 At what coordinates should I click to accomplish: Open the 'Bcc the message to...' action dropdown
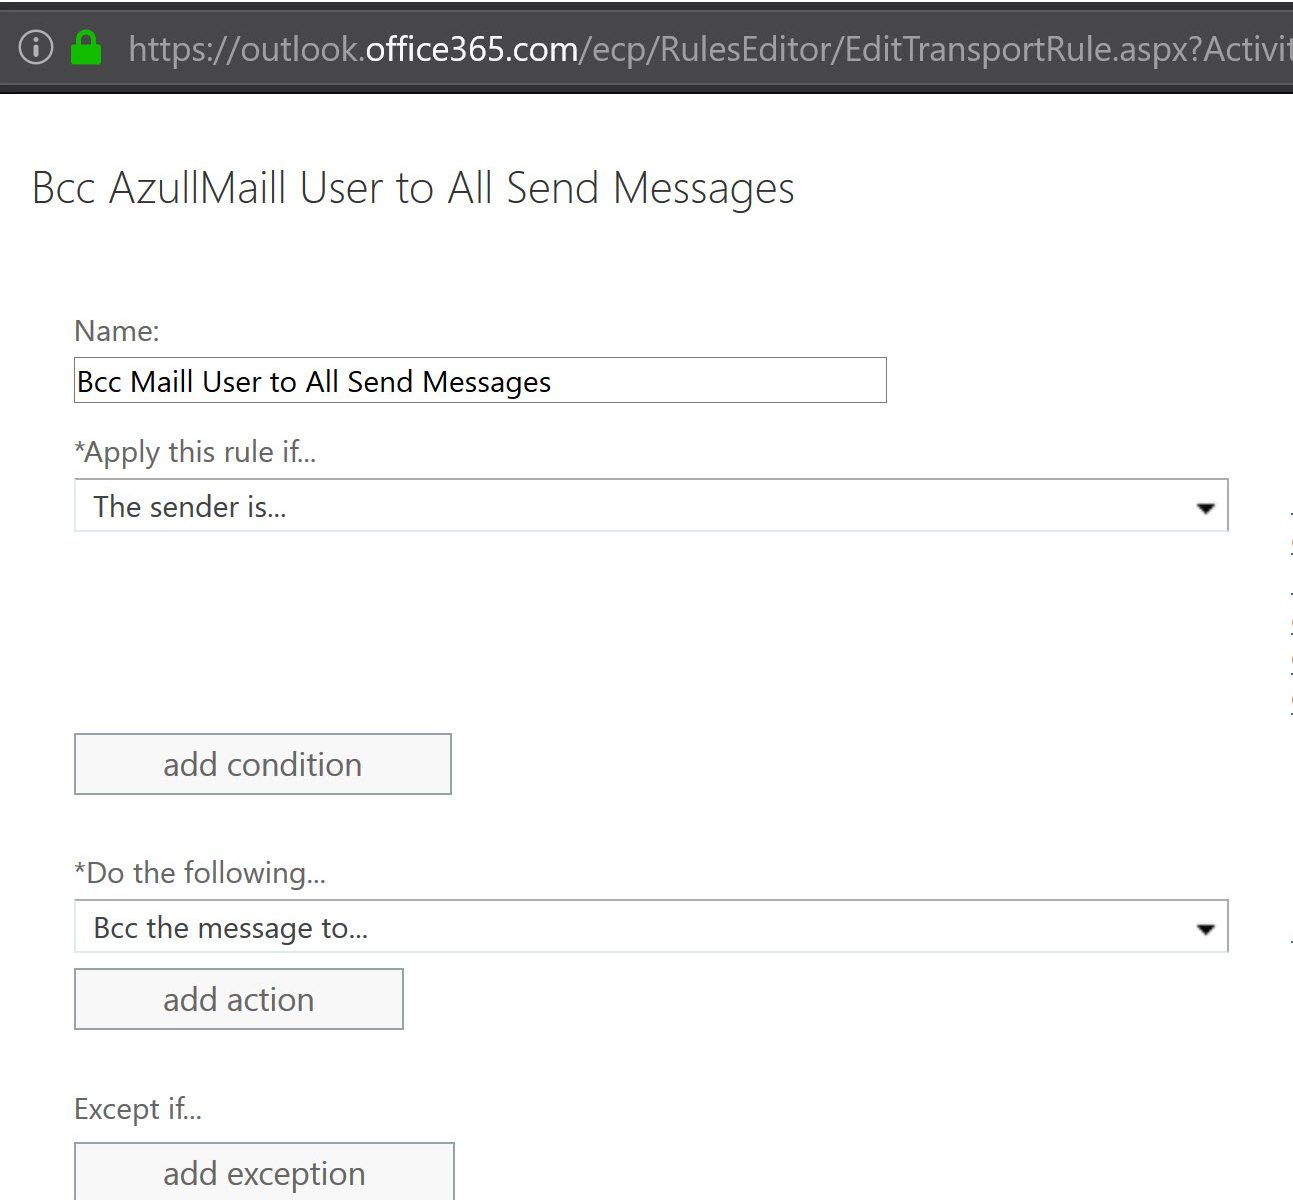pyautogui.click(x=651, y=927)
